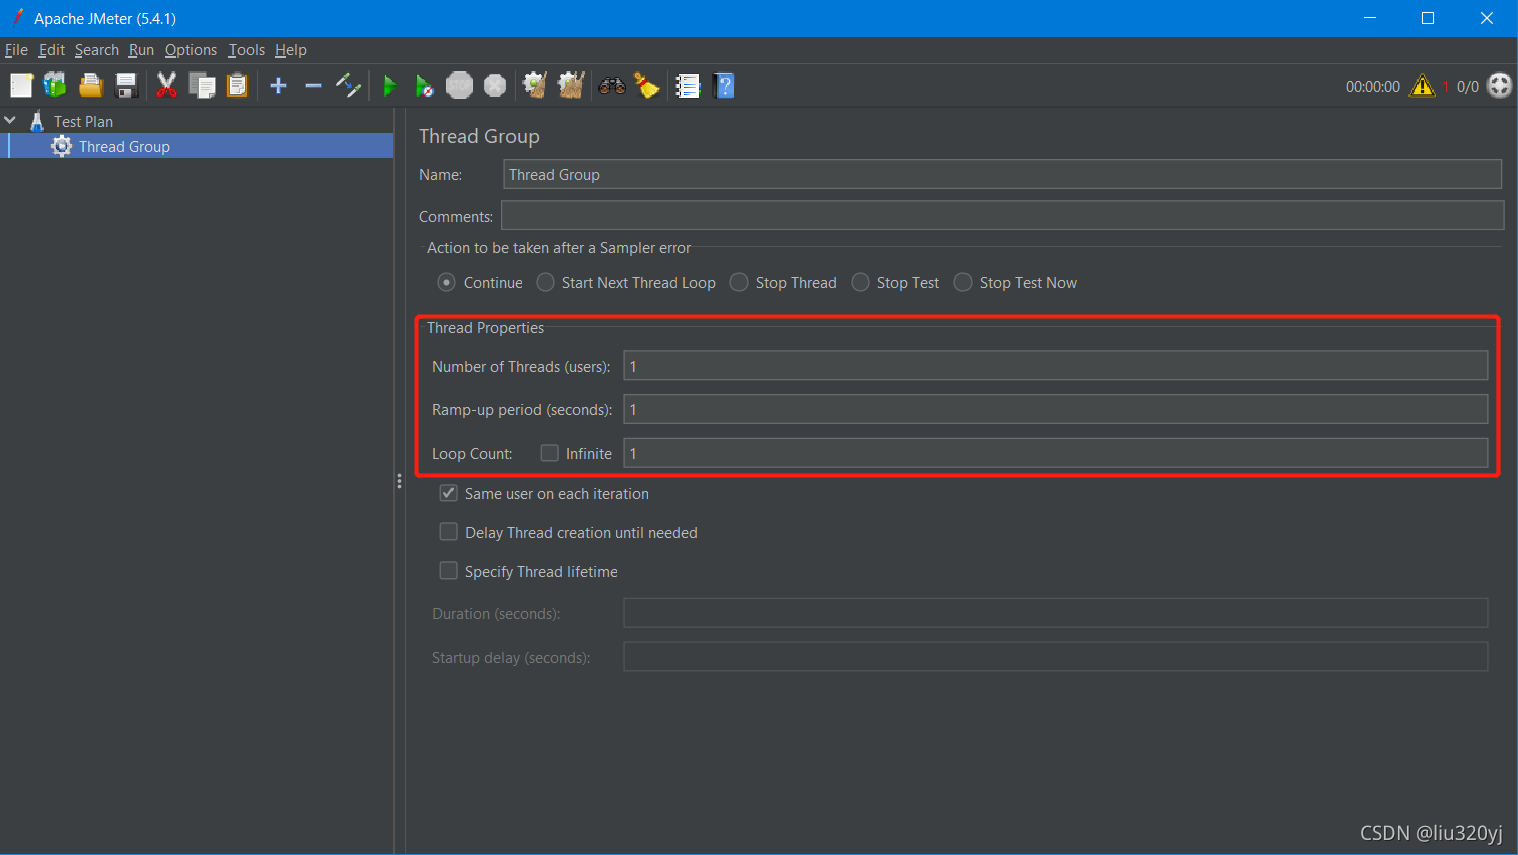Click the yellow warning log icon
Viewport: 1518px width, 855px height.
[1422, 86]
